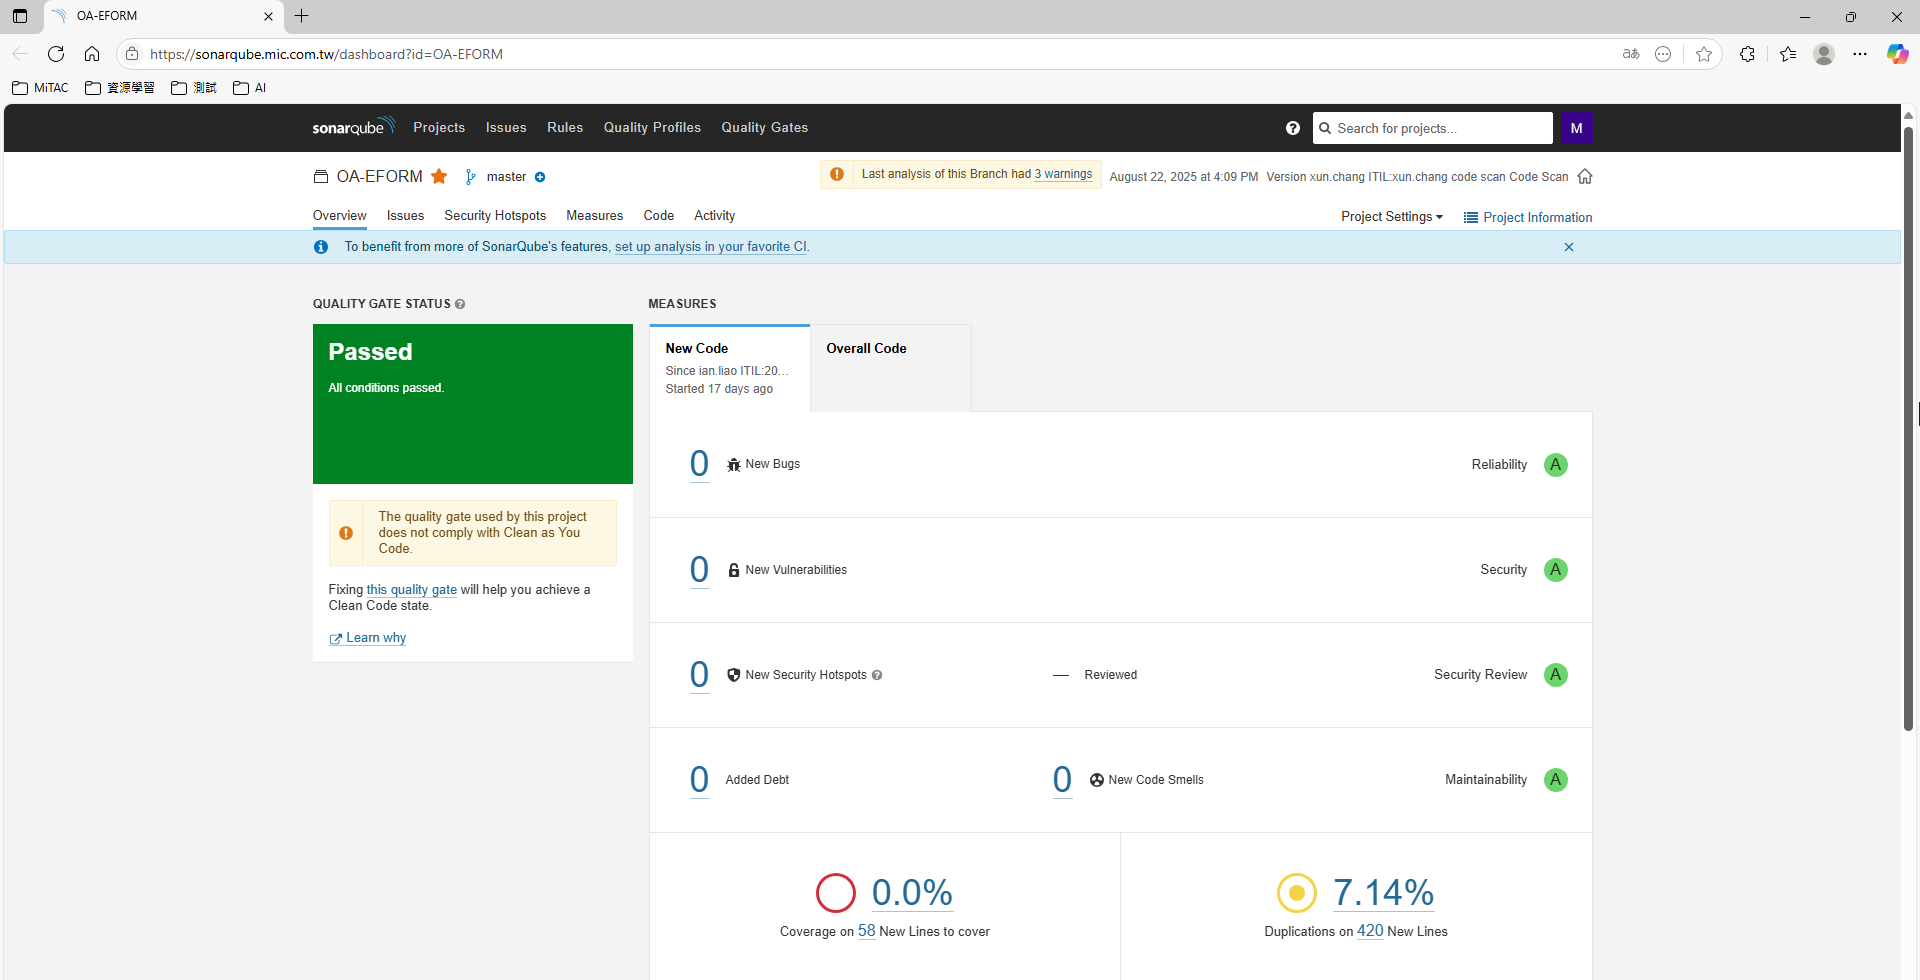Open the Security Hotspots tab

coord(495,216)
